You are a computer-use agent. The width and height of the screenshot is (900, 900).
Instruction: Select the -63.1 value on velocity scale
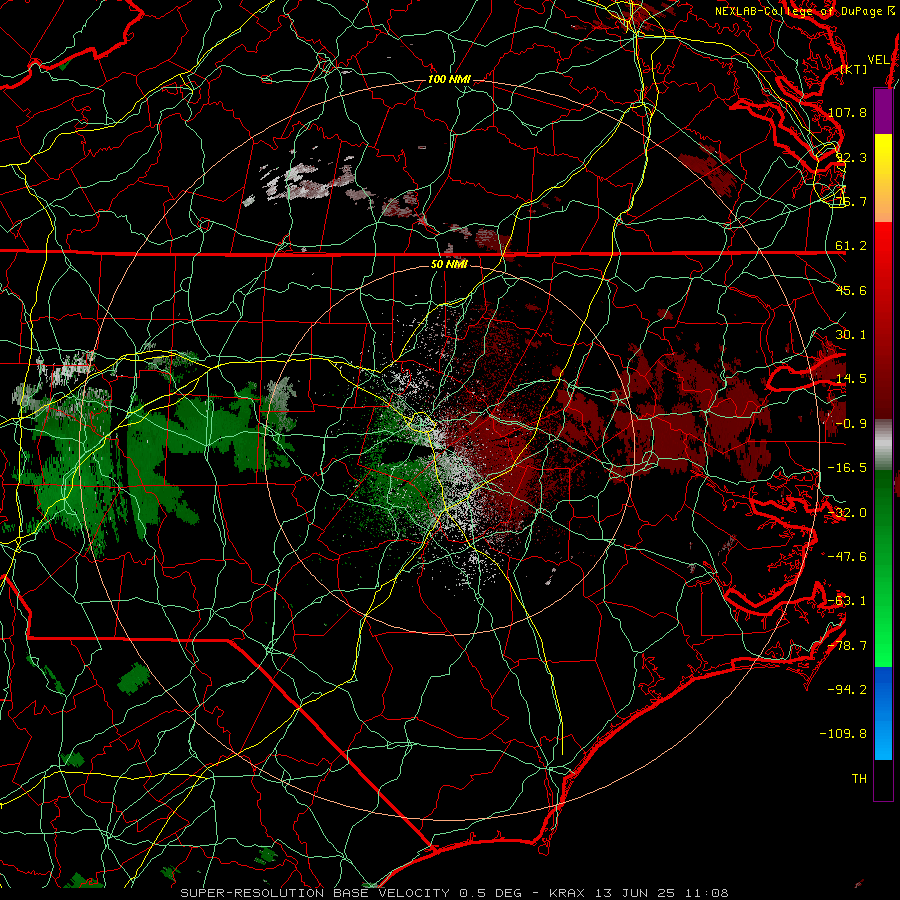click(847, 601)
